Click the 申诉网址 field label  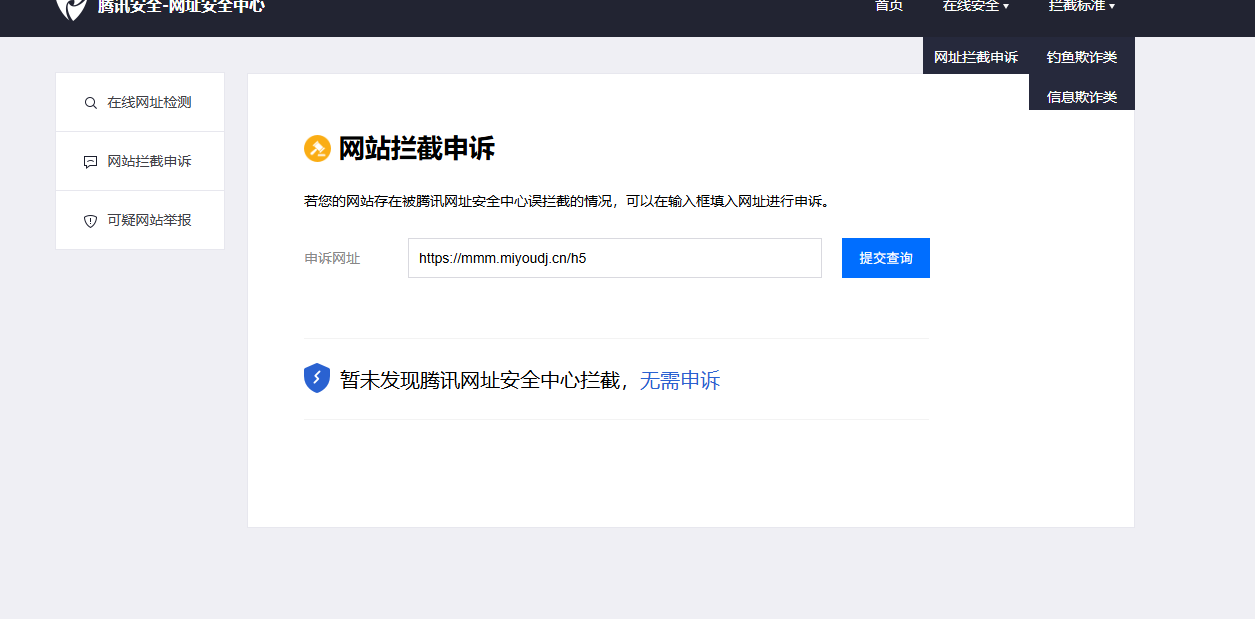click(332, 258)
